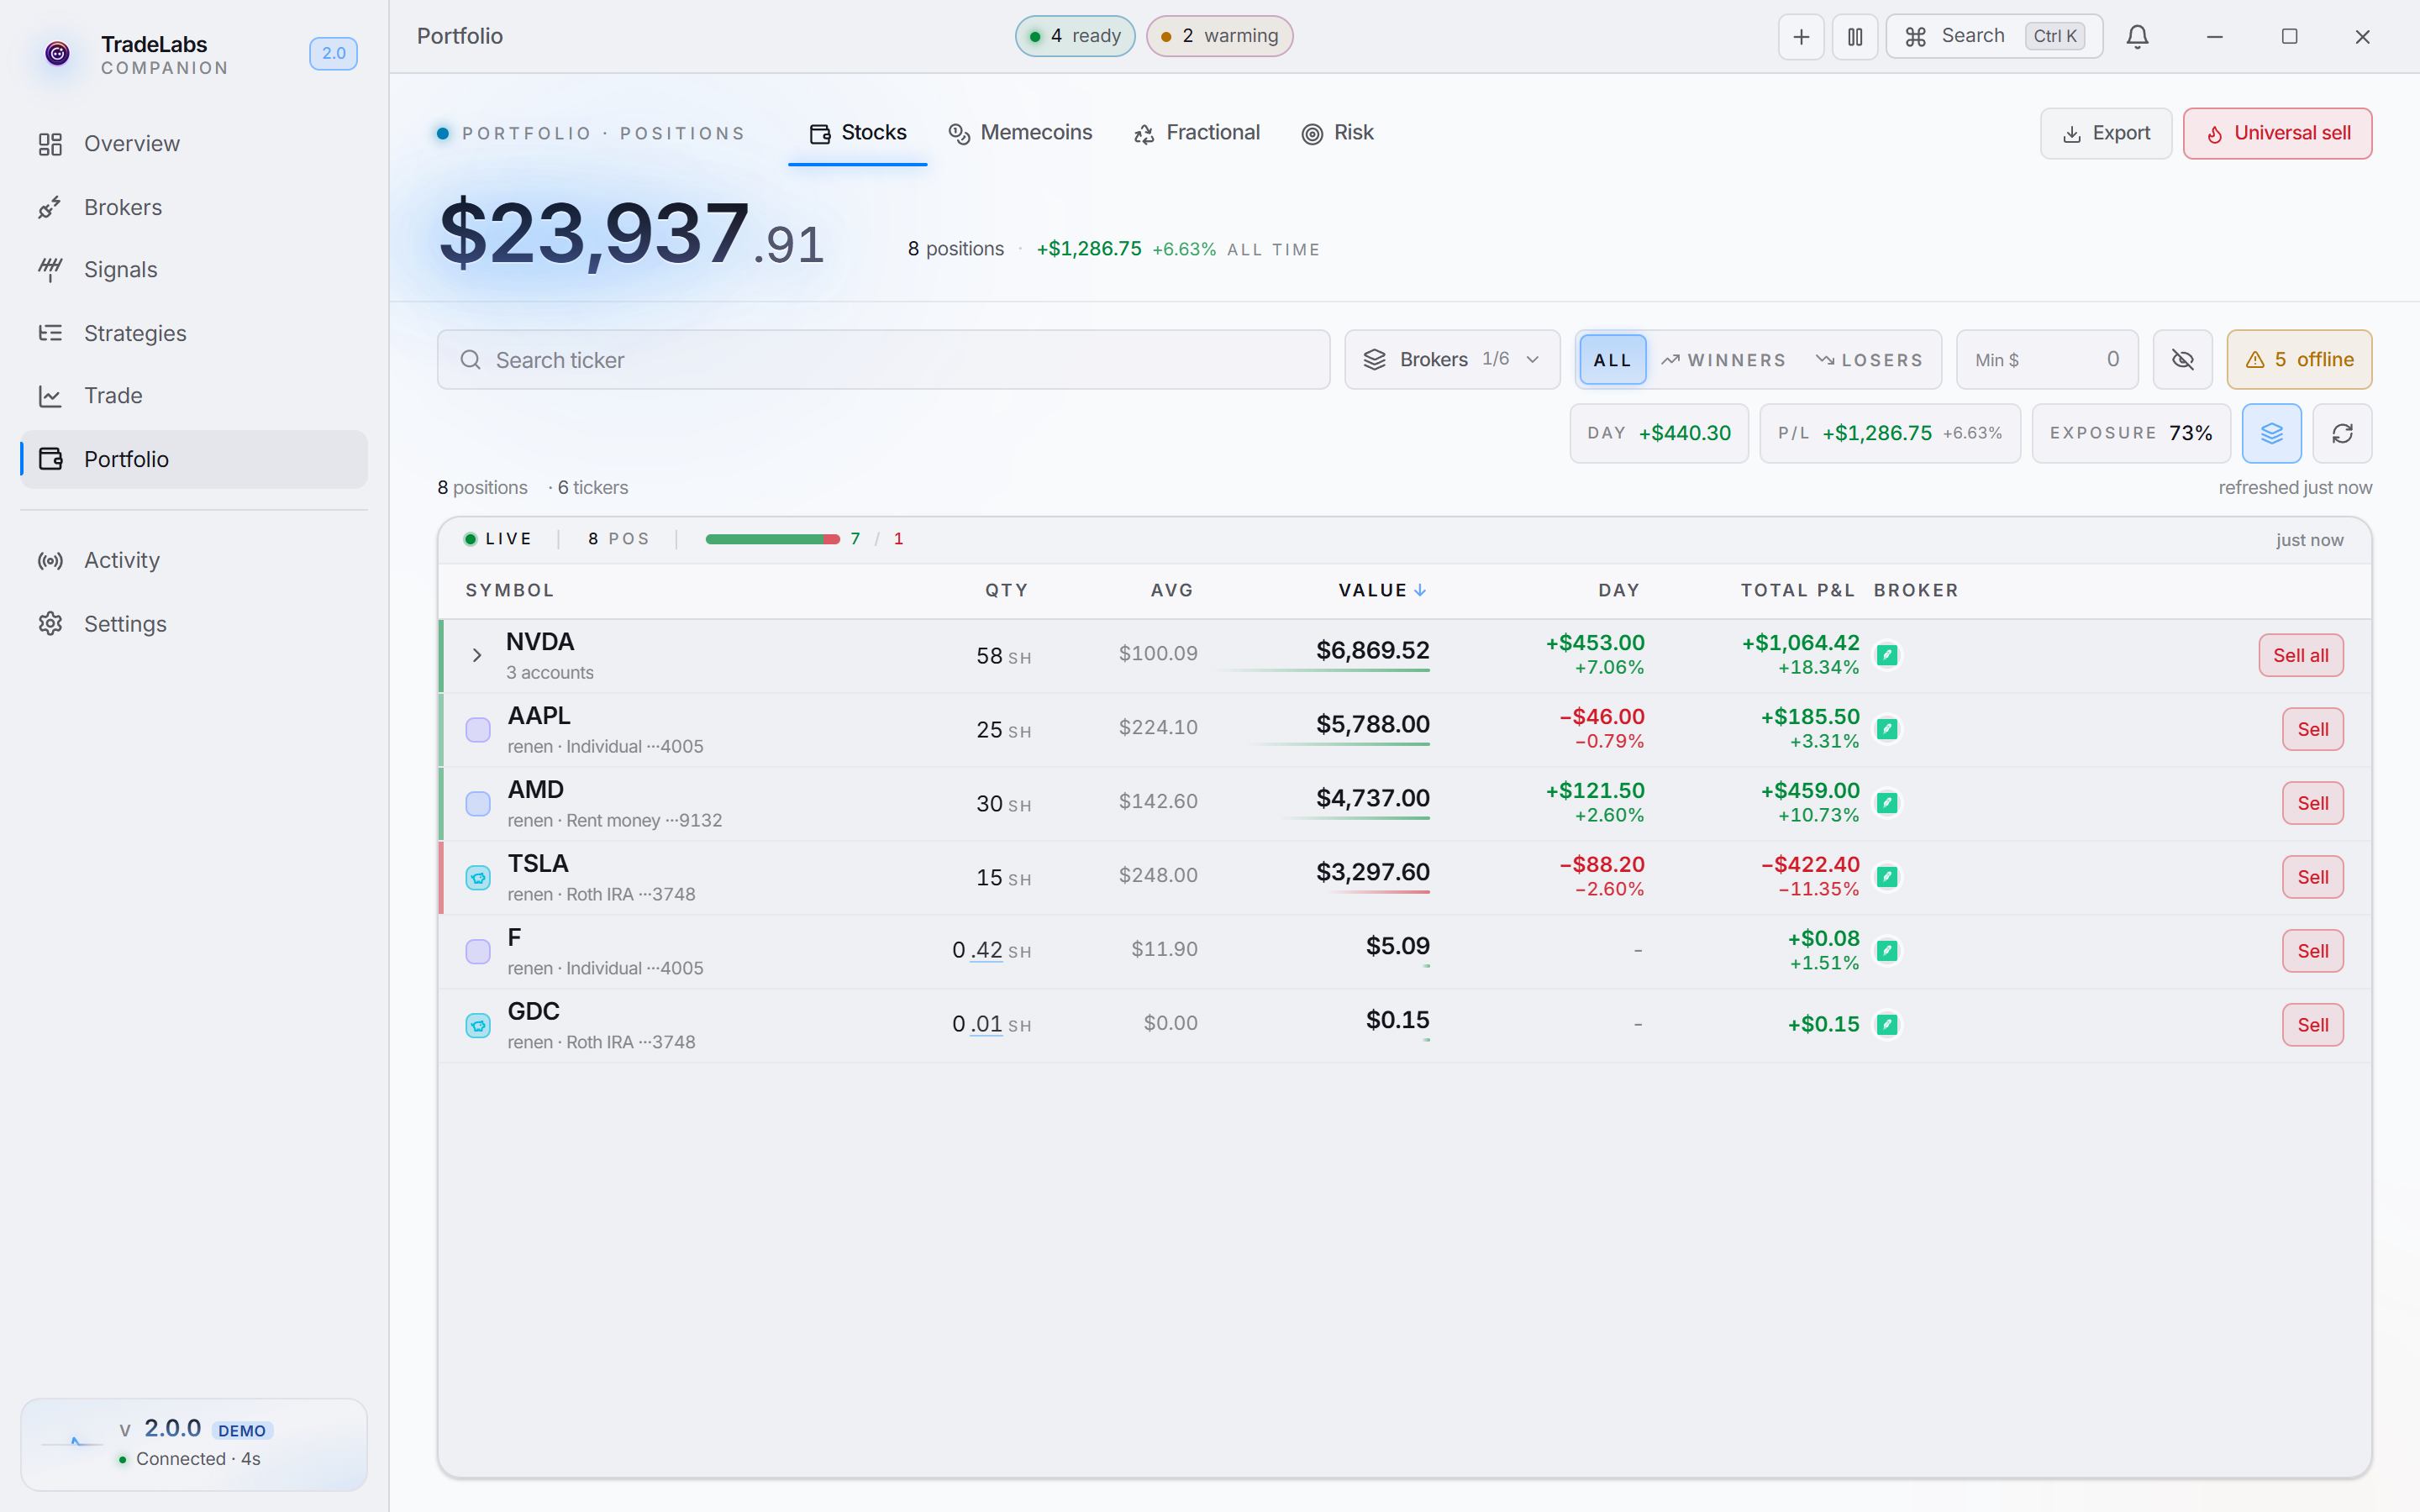Viewport: 2420px width, 1512px height.
Task: Click AMD broker badge icon
Action: pyautogui.click(x=1887, y=803)
